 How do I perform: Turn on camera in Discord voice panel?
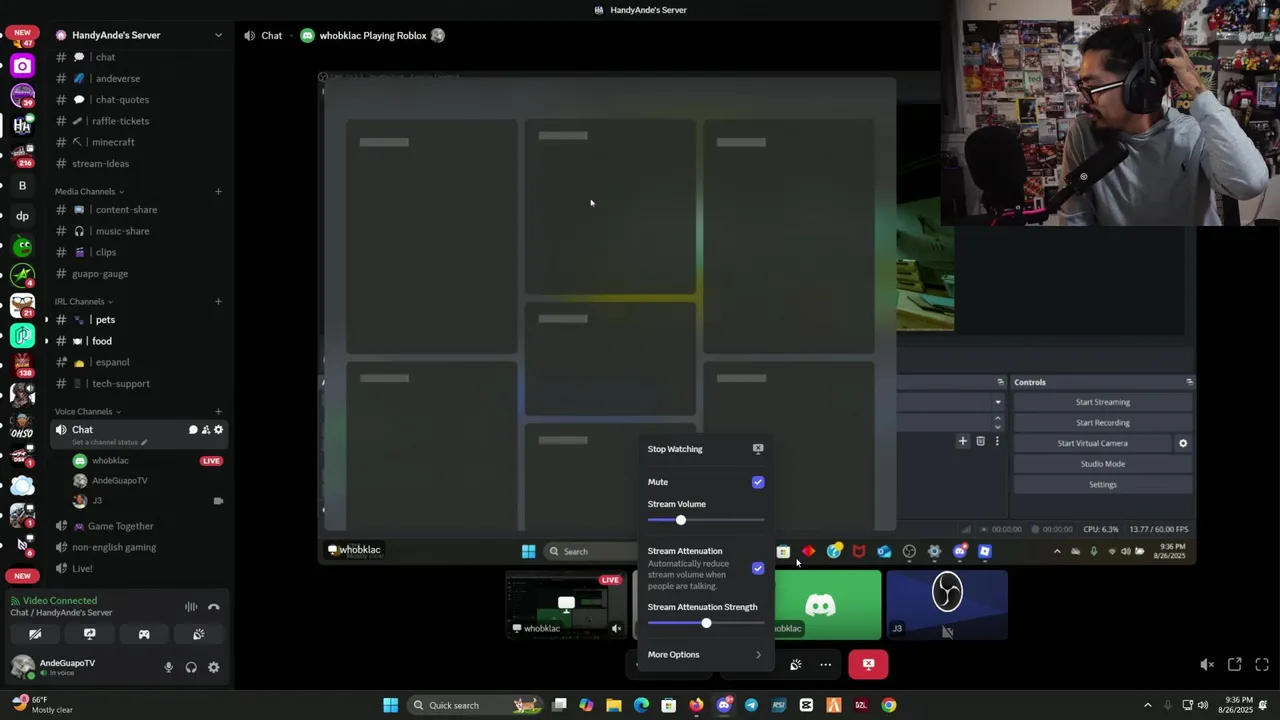click(35, 634)
